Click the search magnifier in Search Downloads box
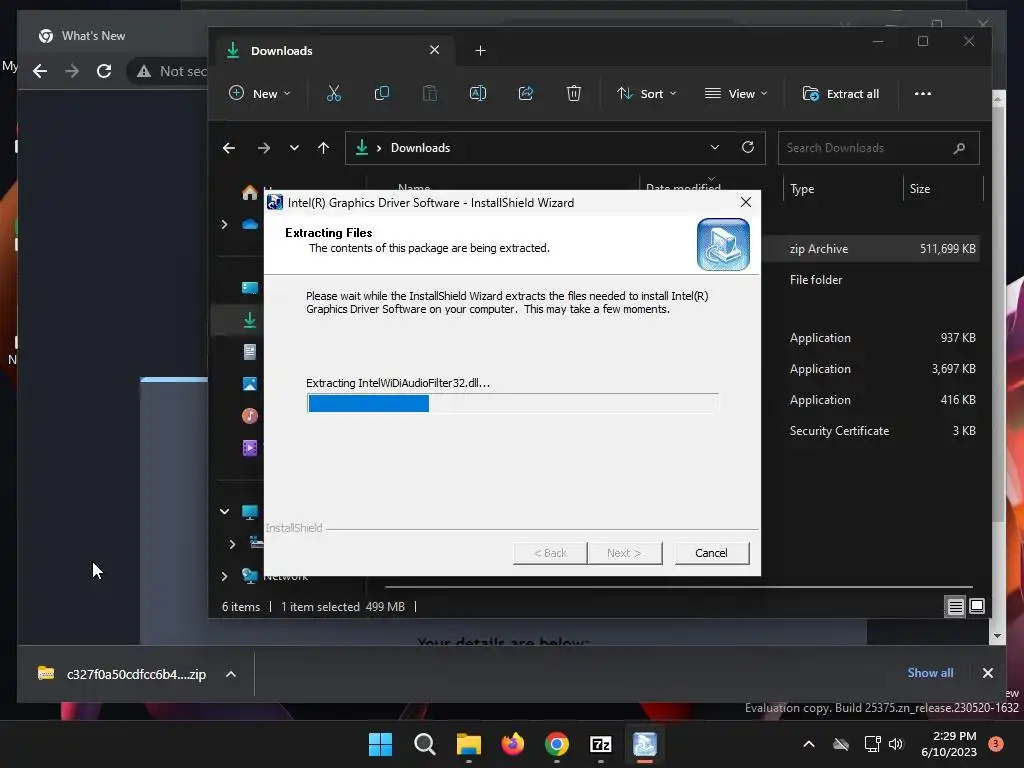This screenshot has width=1024, height=768. (959, 148)
